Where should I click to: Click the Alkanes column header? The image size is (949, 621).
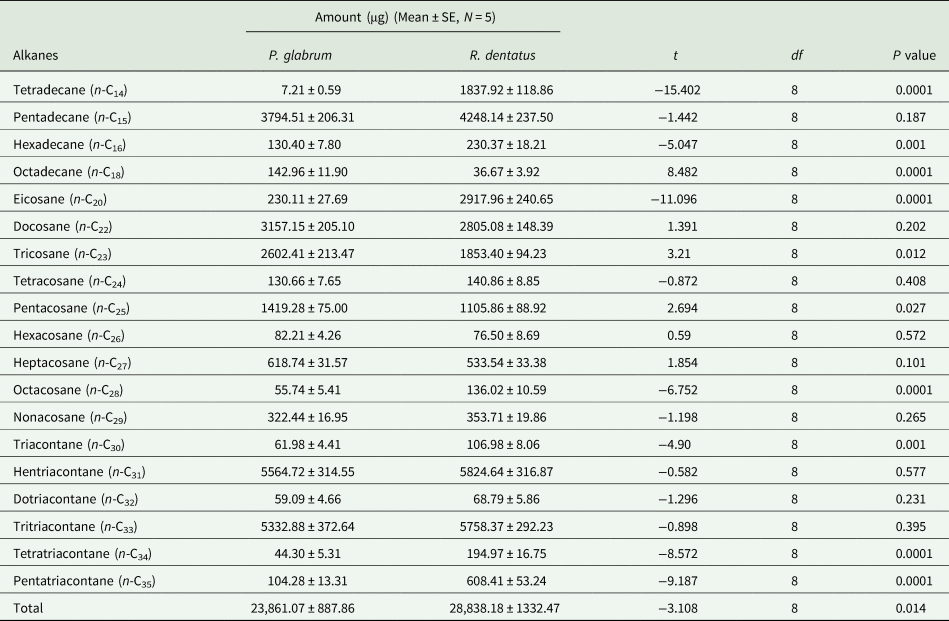click(36, 56)
